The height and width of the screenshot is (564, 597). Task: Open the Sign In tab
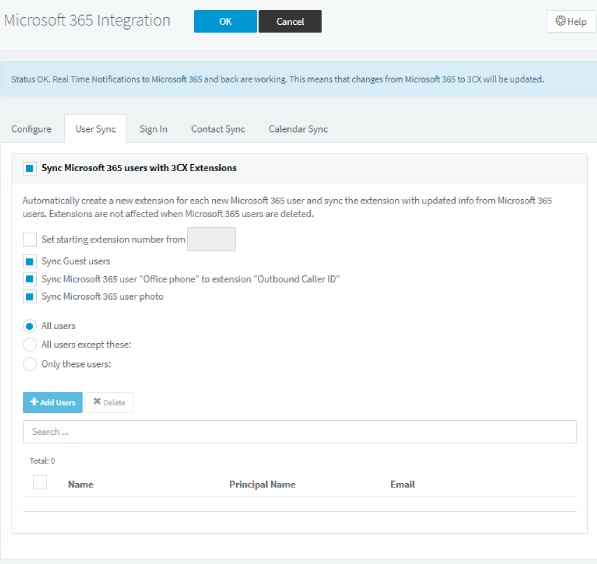click(x=153, y=129)
